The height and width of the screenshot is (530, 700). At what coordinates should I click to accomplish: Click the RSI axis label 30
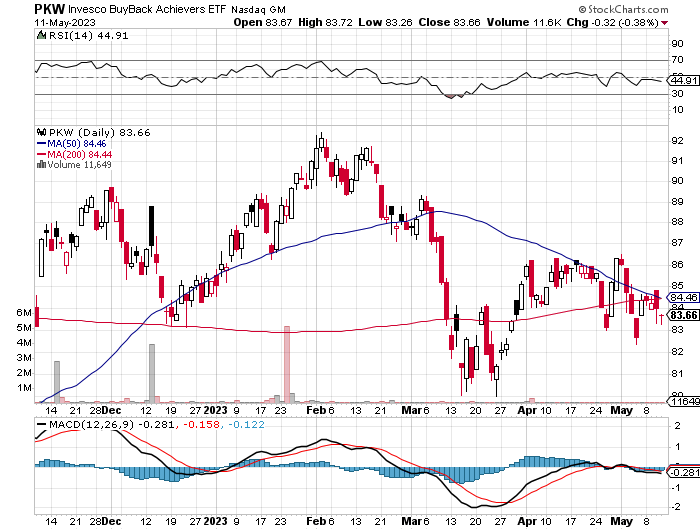pos(677,93)
